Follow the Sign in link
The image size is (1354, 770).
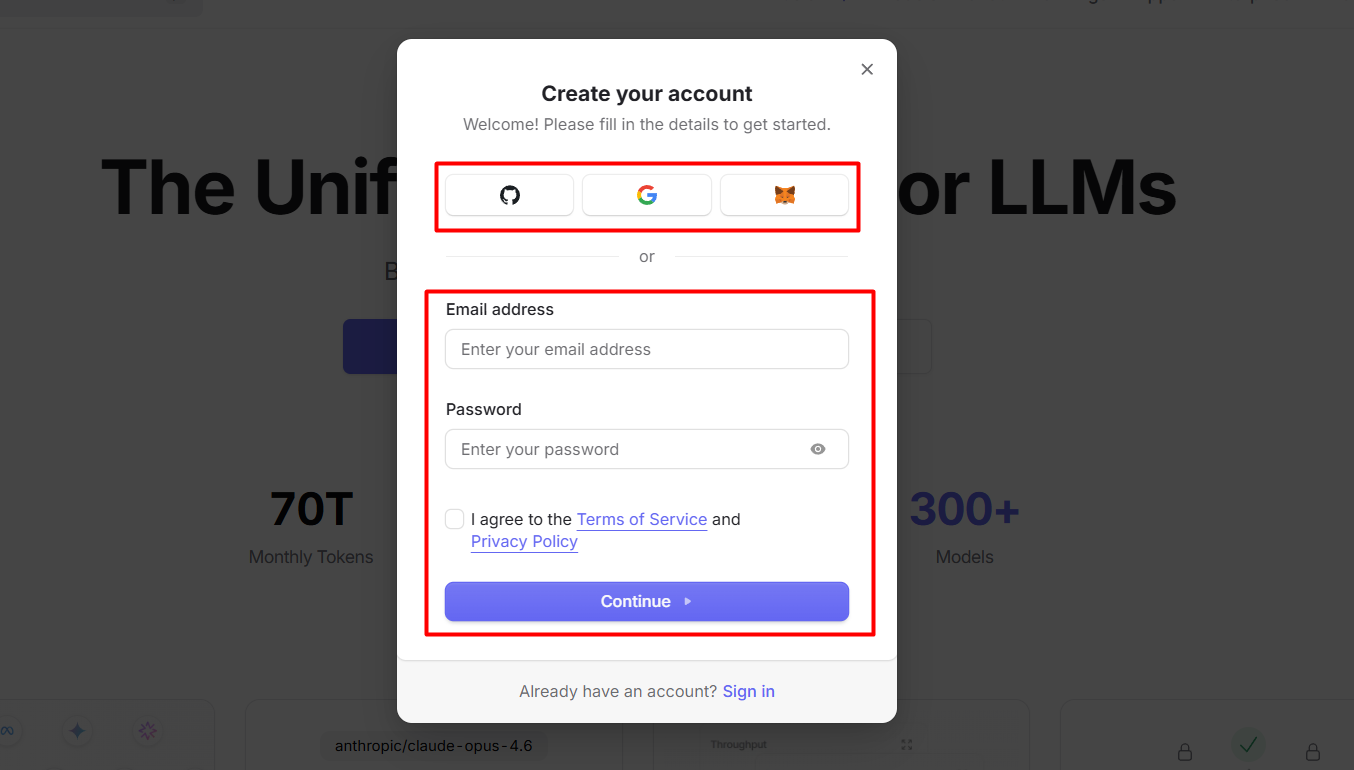tap(748, 691)
